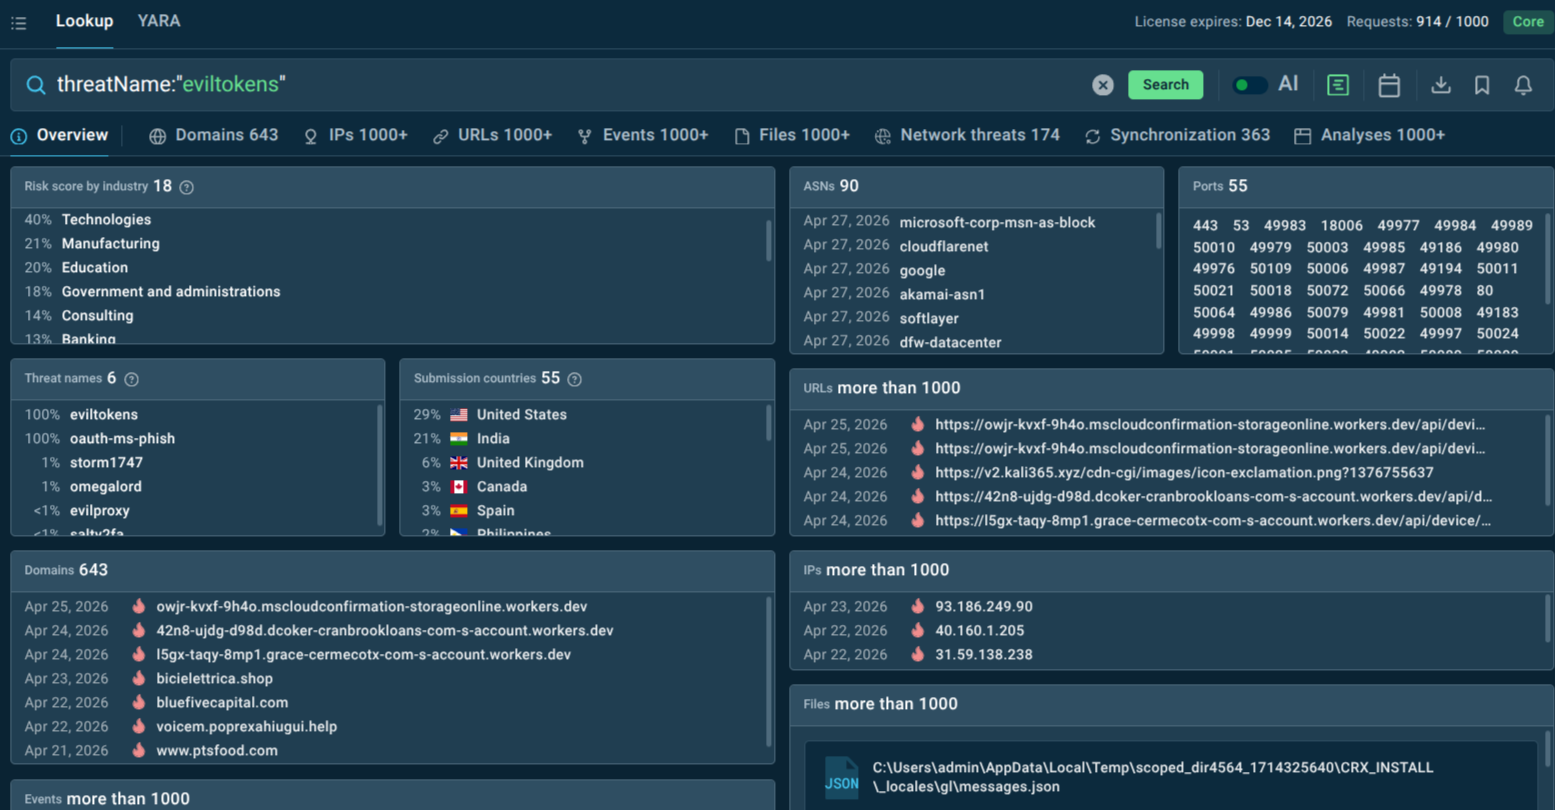
Task: Open the hamburger menu icon
Action: [19, 22]
